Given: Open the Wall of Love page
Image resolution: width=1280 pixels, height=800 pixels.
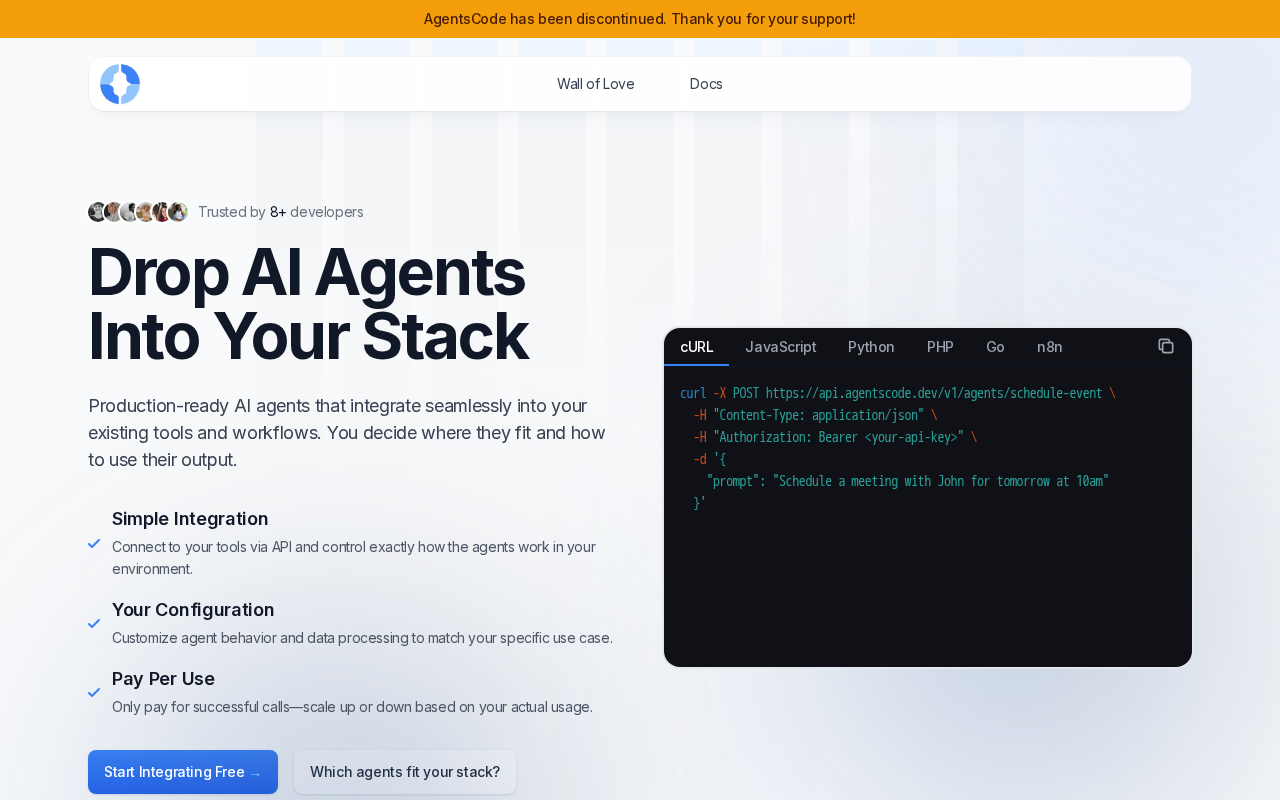Looking at the screenshot, I should pos(596,84).
